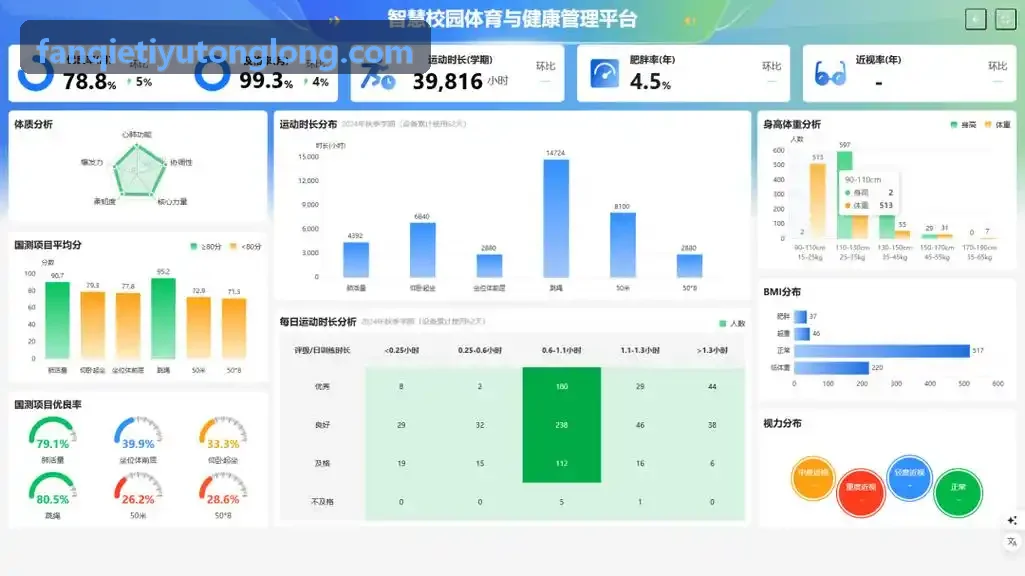1025x576 pixels.
Task: Click the 33.3% orange gauge
Action: (x=222, y=435)
